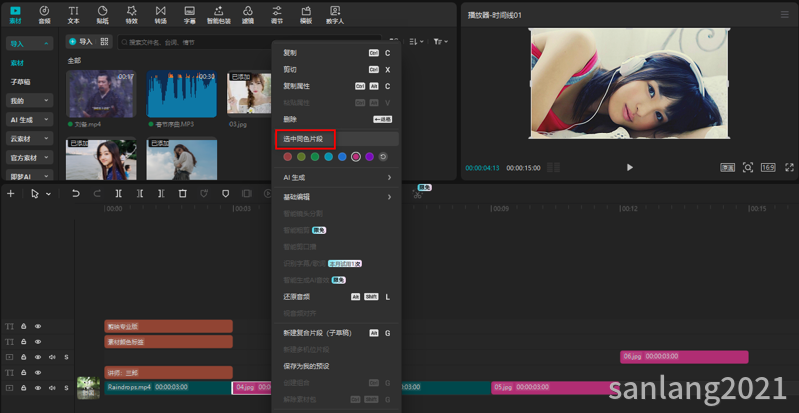Expand the AI 生成 submenu arrow
799x413 pixels.
point(389,177)
